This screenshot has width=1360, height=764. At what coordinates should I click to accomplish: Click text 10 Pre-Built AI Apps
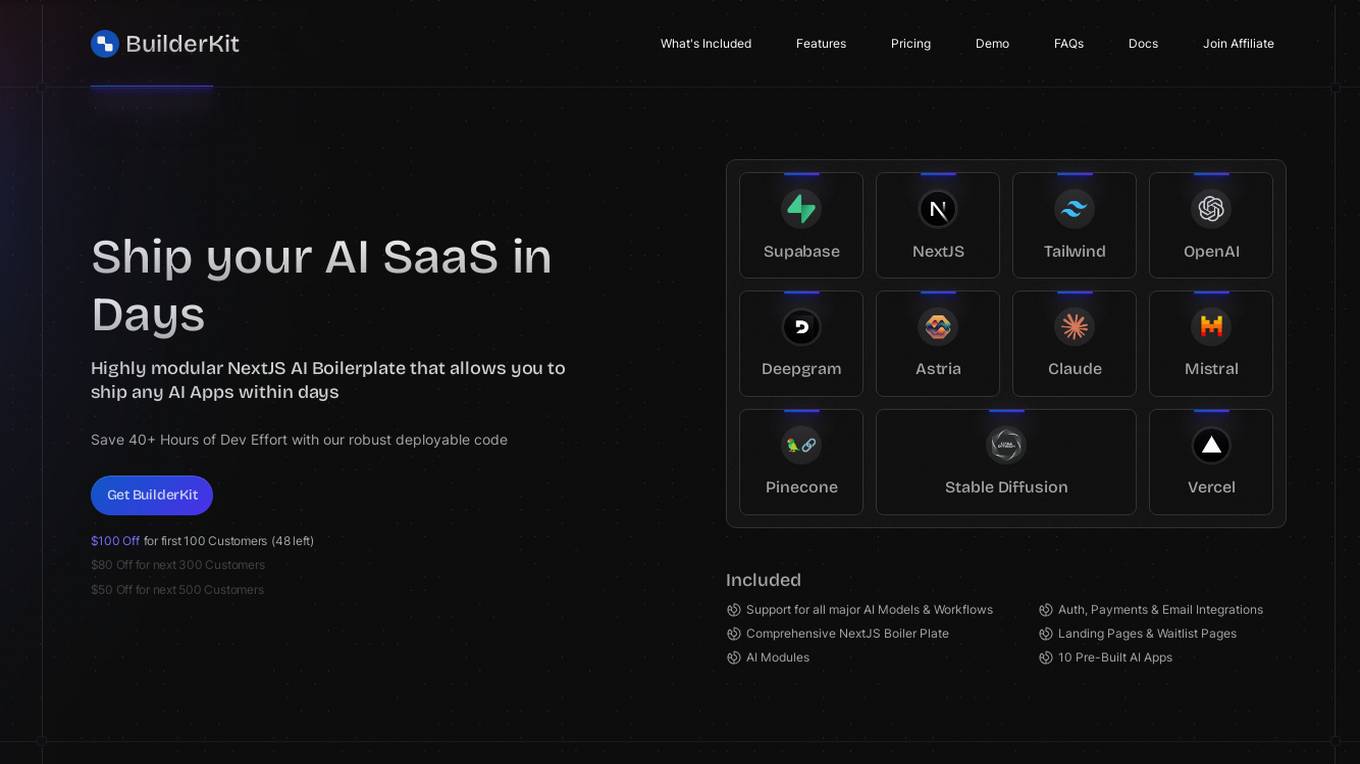coord(1115,658)
